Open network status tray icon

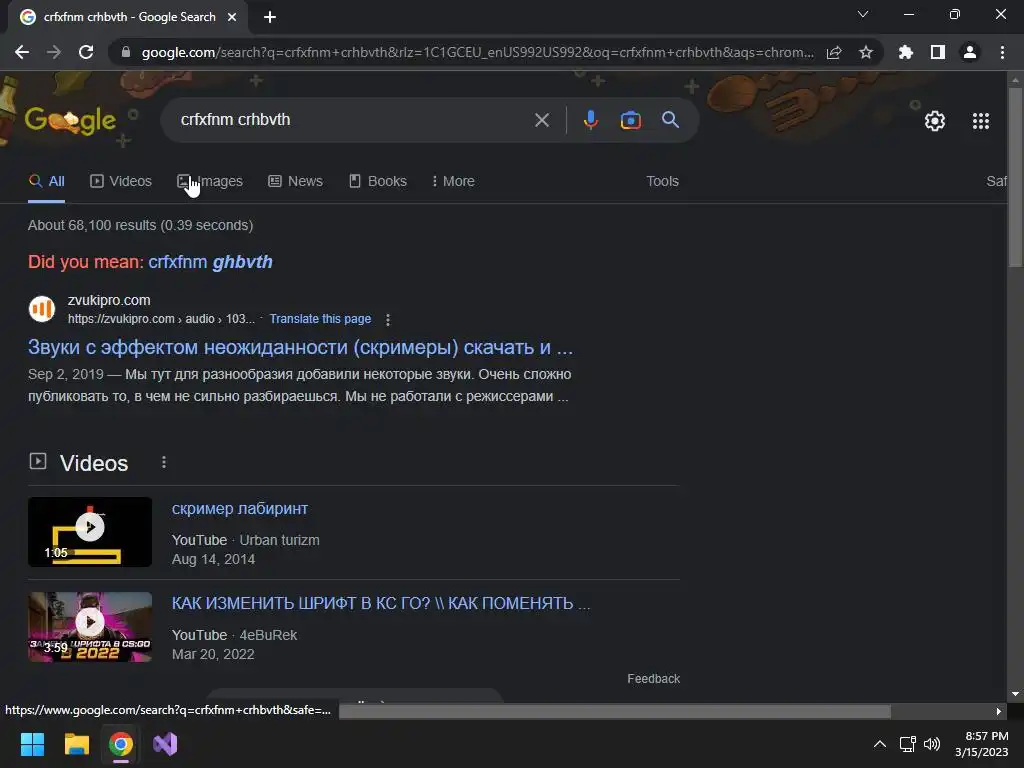[907, 744]
